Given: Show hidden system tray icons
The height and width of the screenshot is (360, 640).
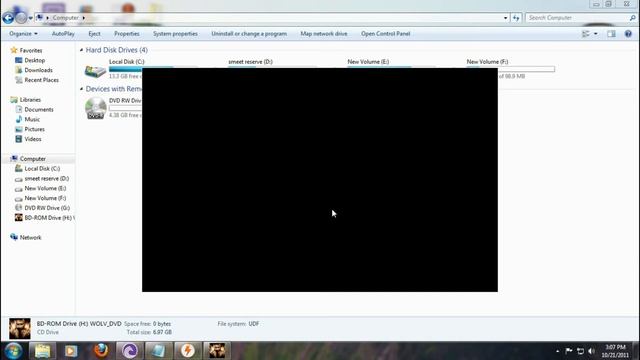Looking at the screenshot, I should click(558, 351).
